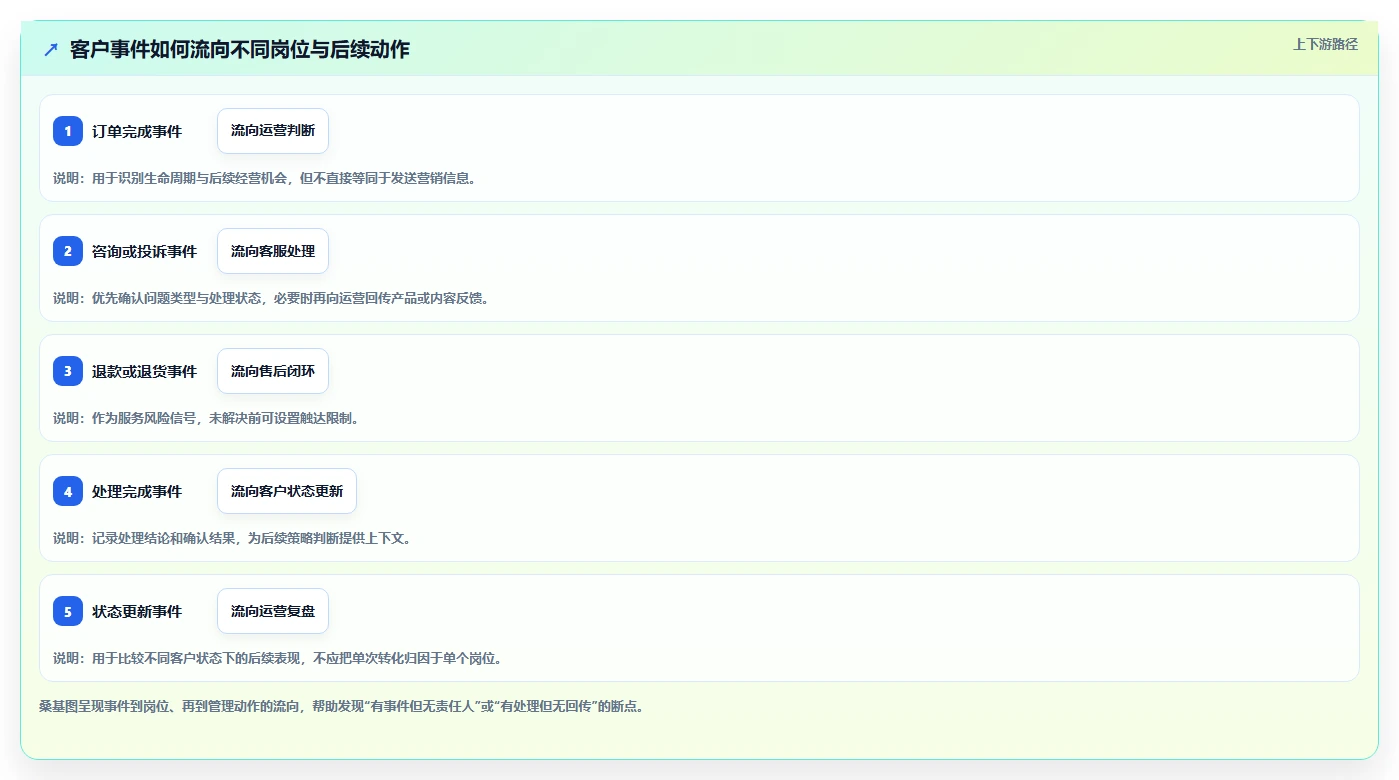Click the panel title 客户事件如何流向不同岗位与后续动作
Image resolution: width=1399 pixels, height=780 pixels.
click(240, 49)
